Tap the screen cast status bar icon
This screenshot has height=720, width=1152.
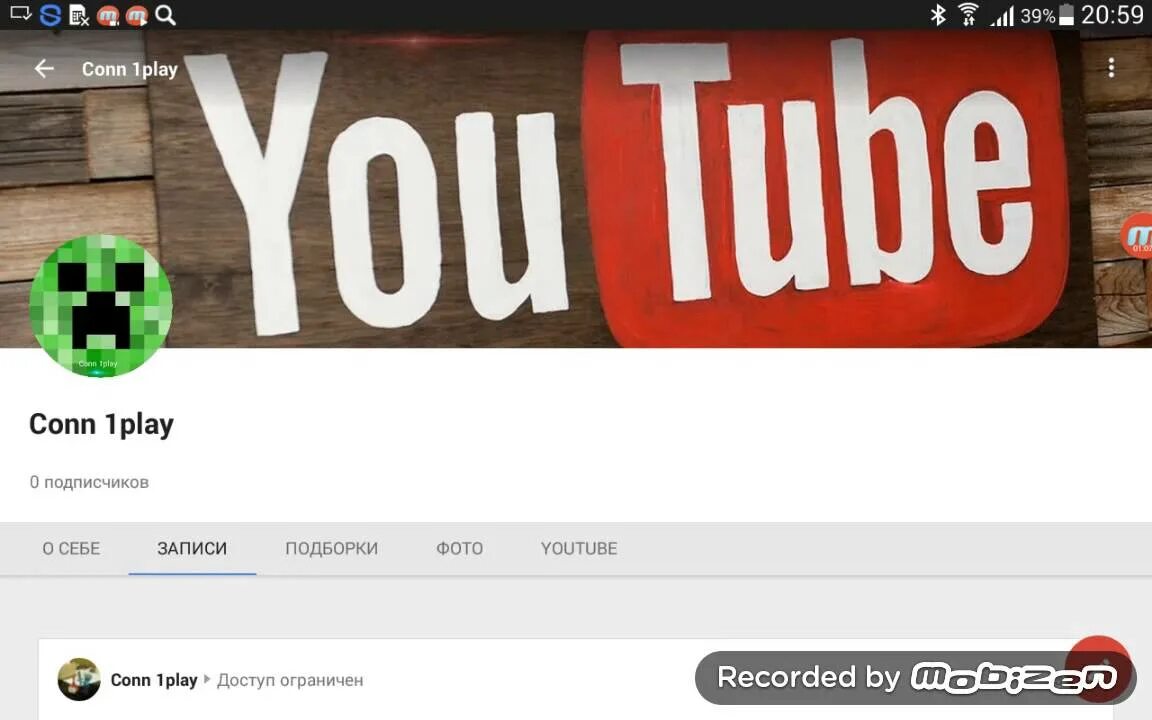21,14
